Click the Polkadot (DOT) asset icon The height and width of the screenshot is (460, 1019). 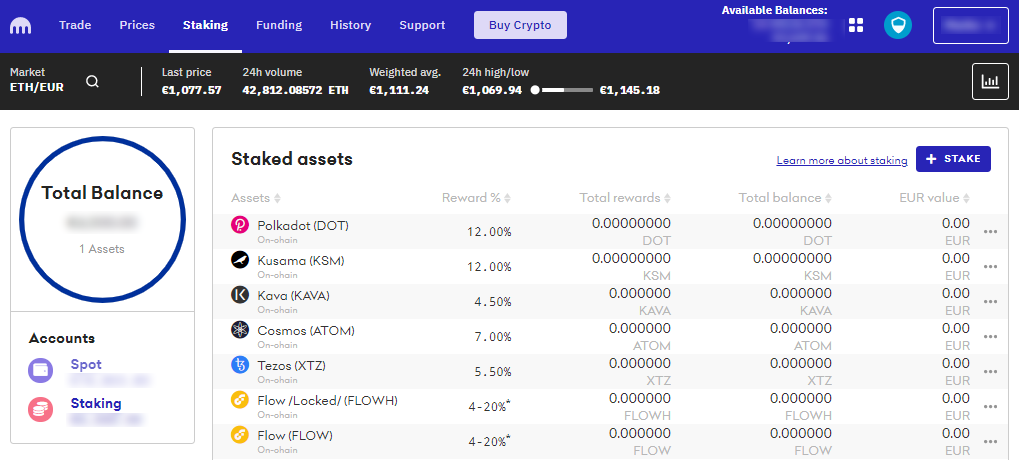[240, 226]
